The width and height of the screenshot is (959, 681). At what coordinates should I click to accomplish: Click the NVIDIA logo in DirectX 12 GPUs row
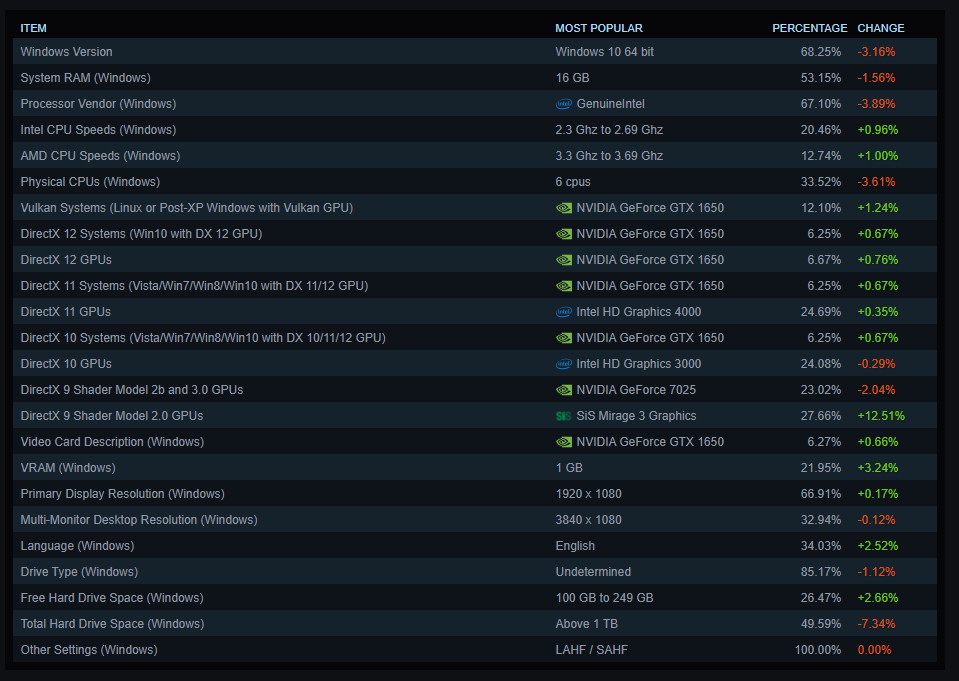click(x=564, y=260)
